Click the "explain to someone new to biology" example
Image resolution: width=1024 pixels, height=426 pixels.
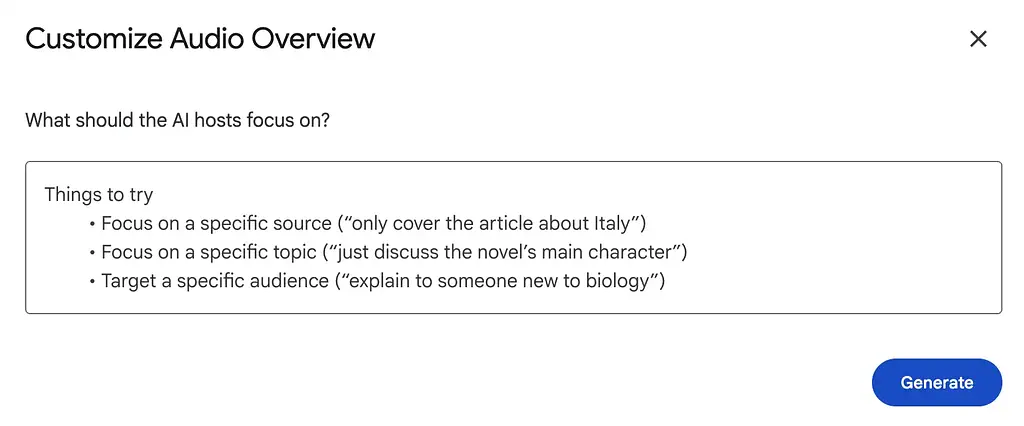[x=500, y=280]
